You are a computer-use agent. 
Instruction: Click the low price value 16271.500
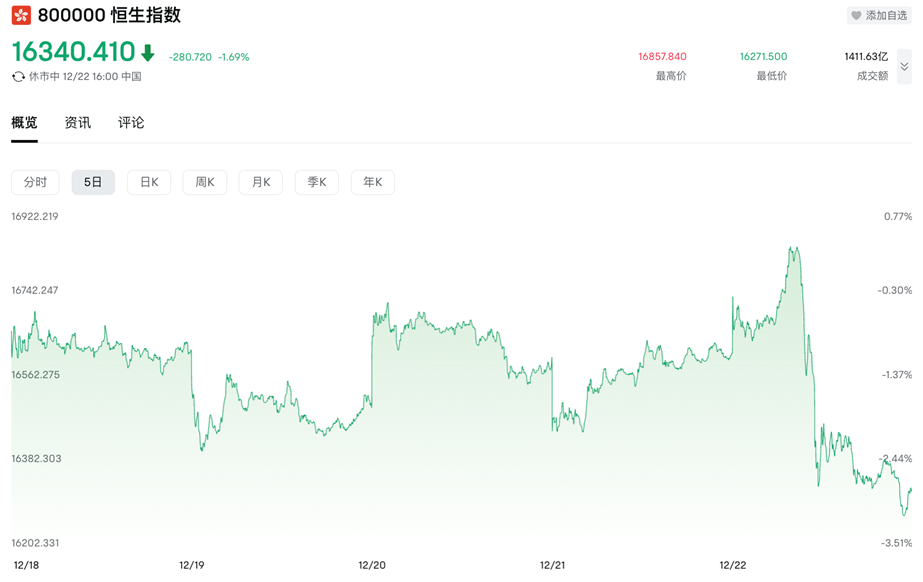click(763, 56)
